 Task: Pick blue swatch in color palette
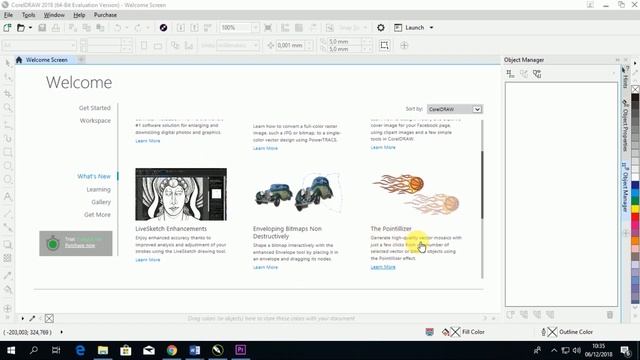635,186
